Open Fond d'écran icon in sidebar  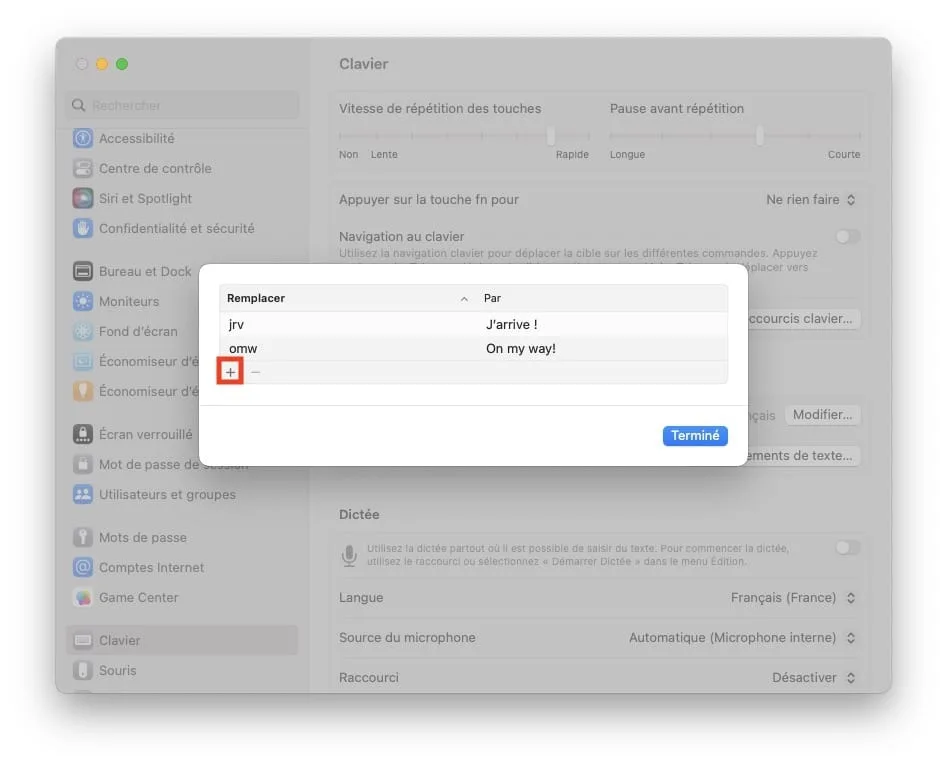(83, 331)
